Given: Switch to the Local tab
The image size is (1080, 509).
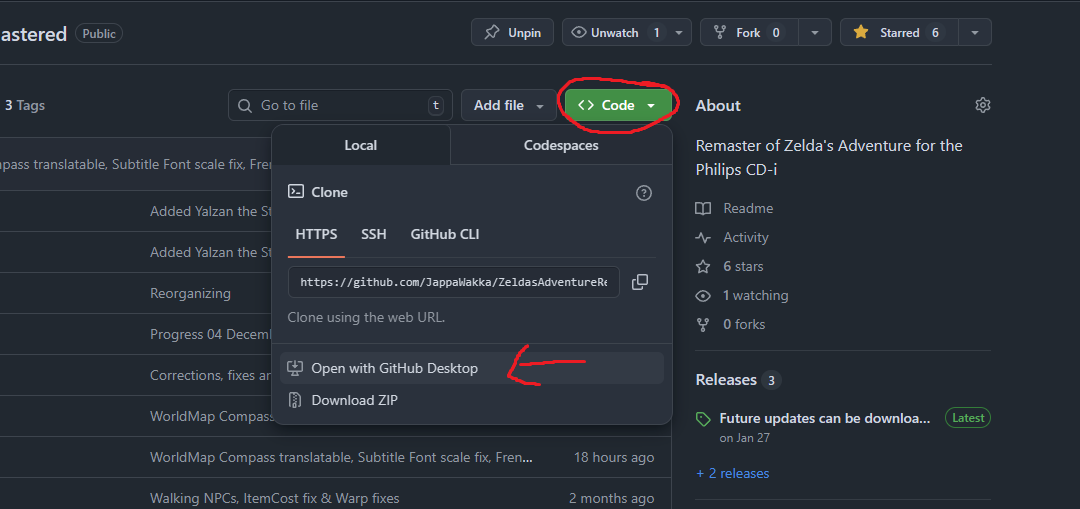Looking at the screenshot, I should click(x=360, y=145).
